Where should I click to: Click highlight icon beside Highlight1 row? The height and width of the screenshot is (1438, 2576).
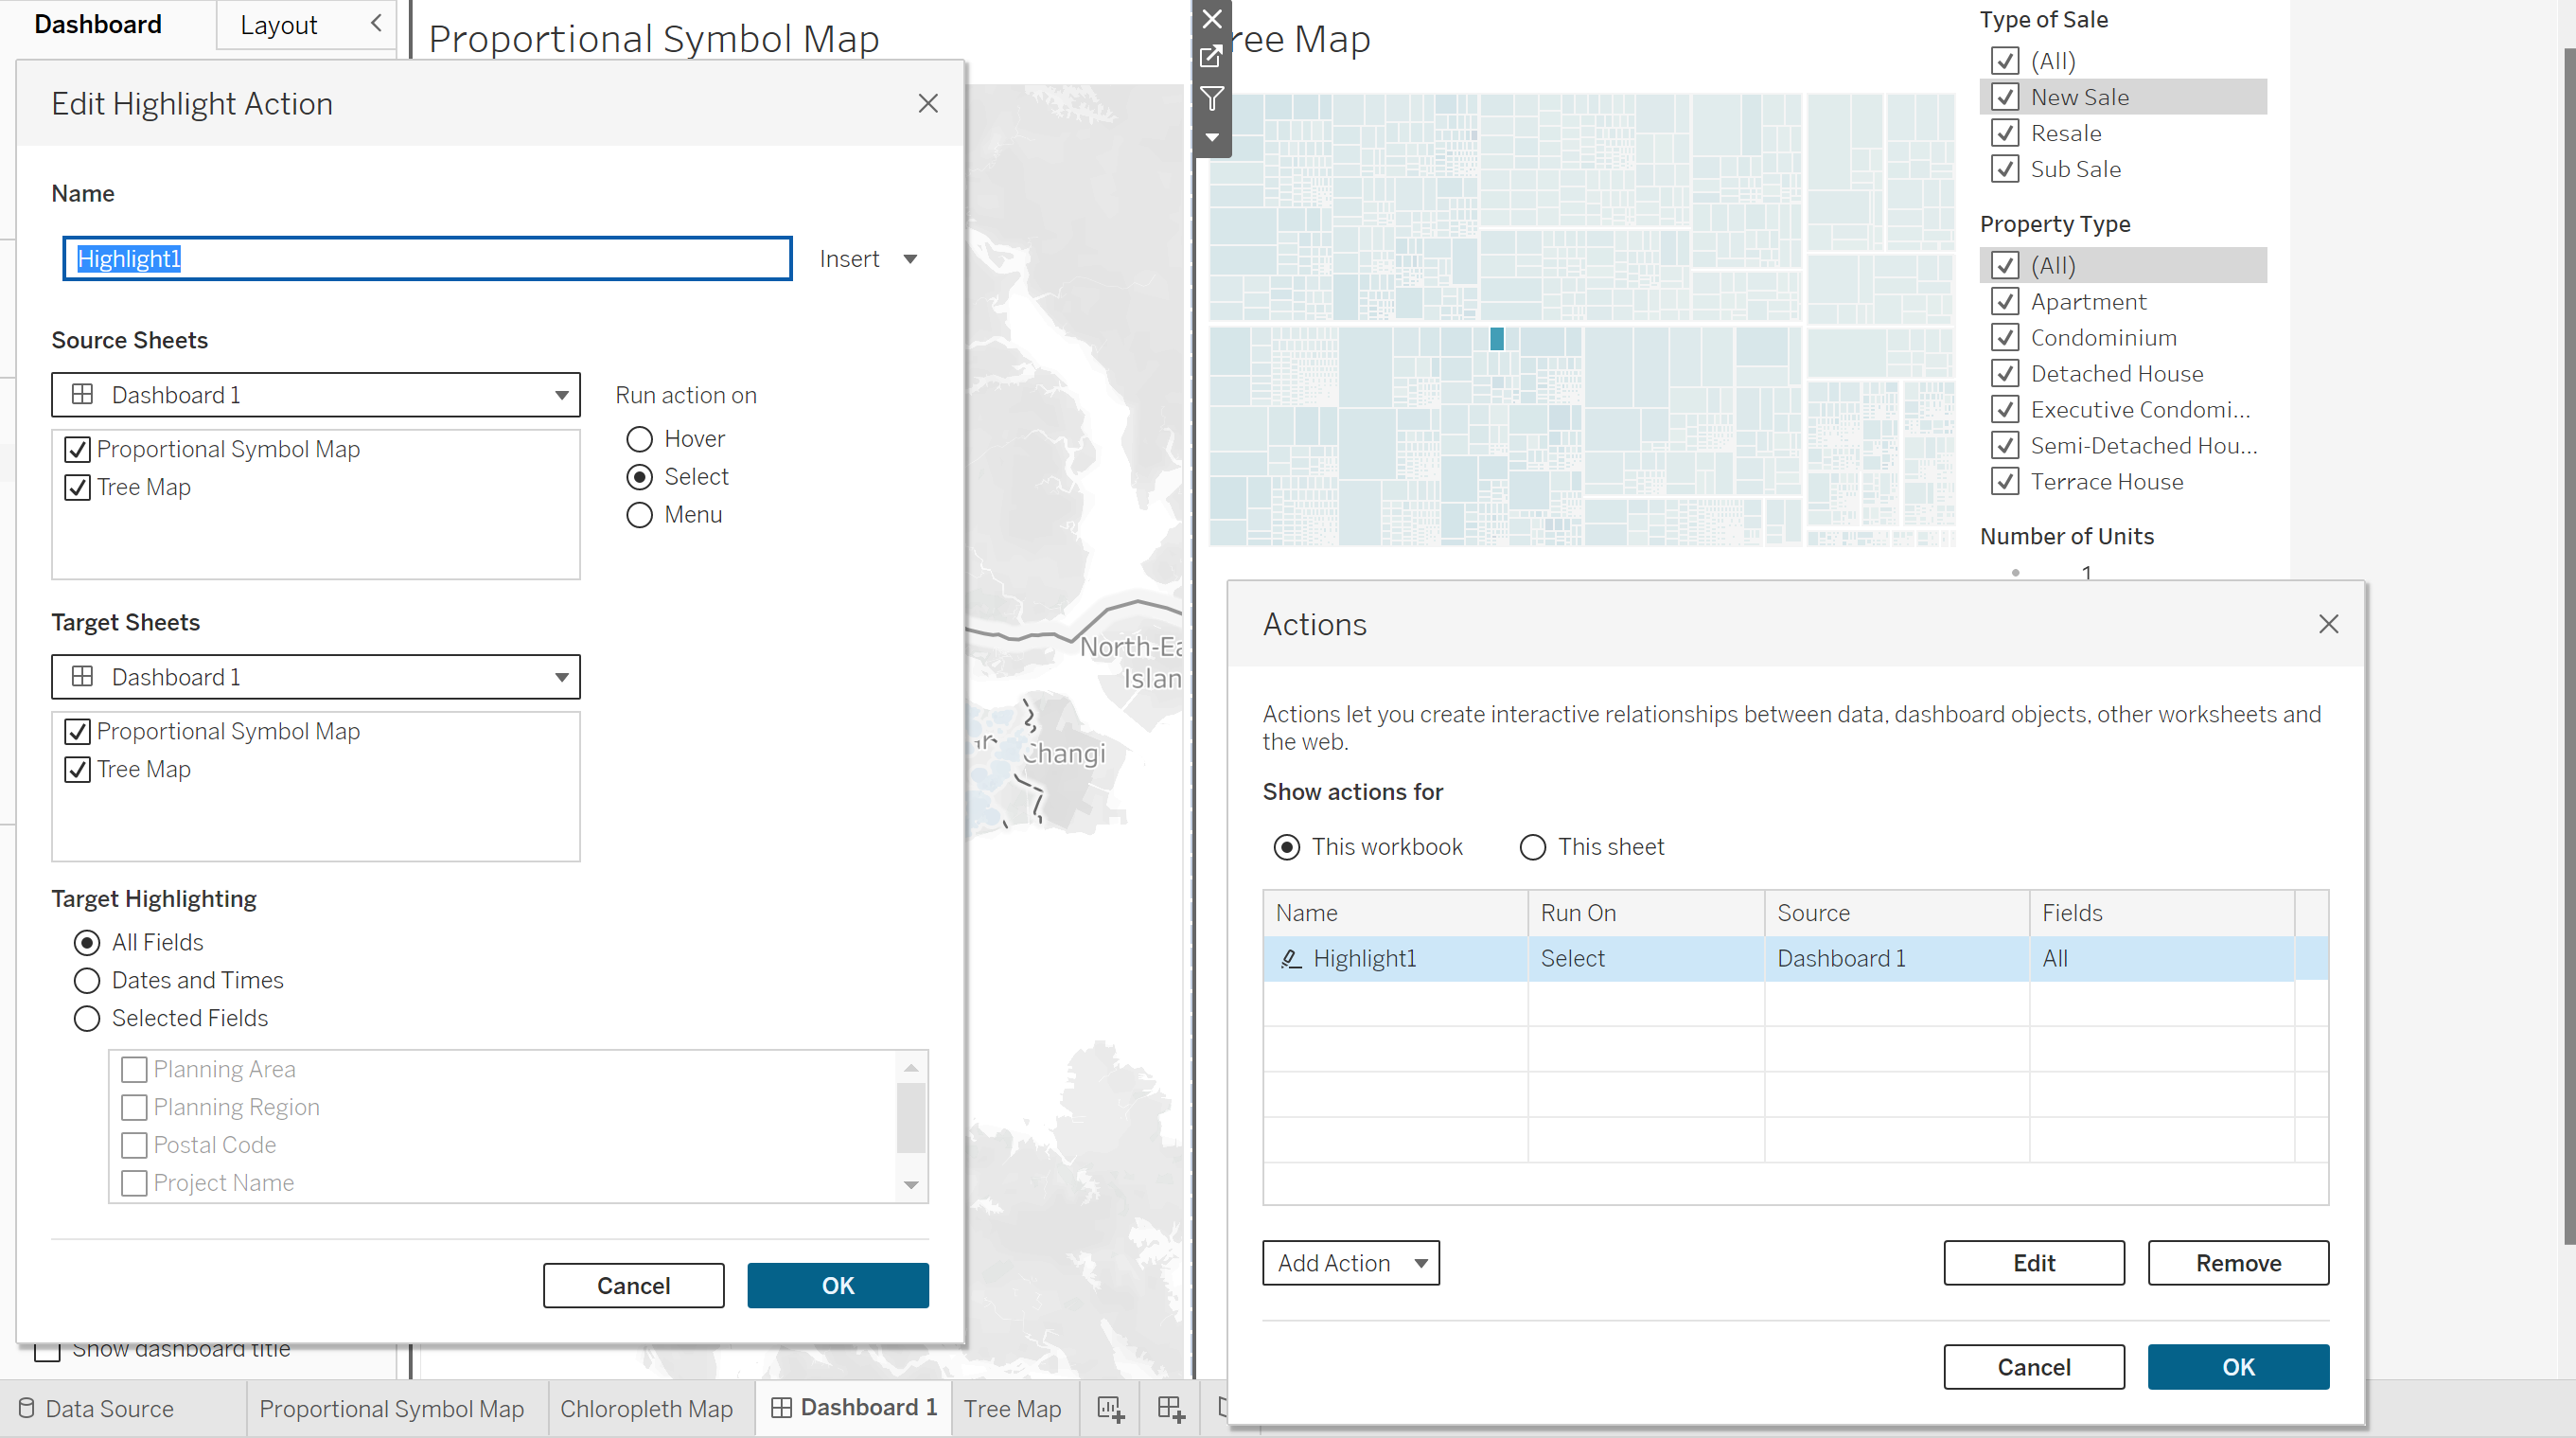tap(1290, 958)
